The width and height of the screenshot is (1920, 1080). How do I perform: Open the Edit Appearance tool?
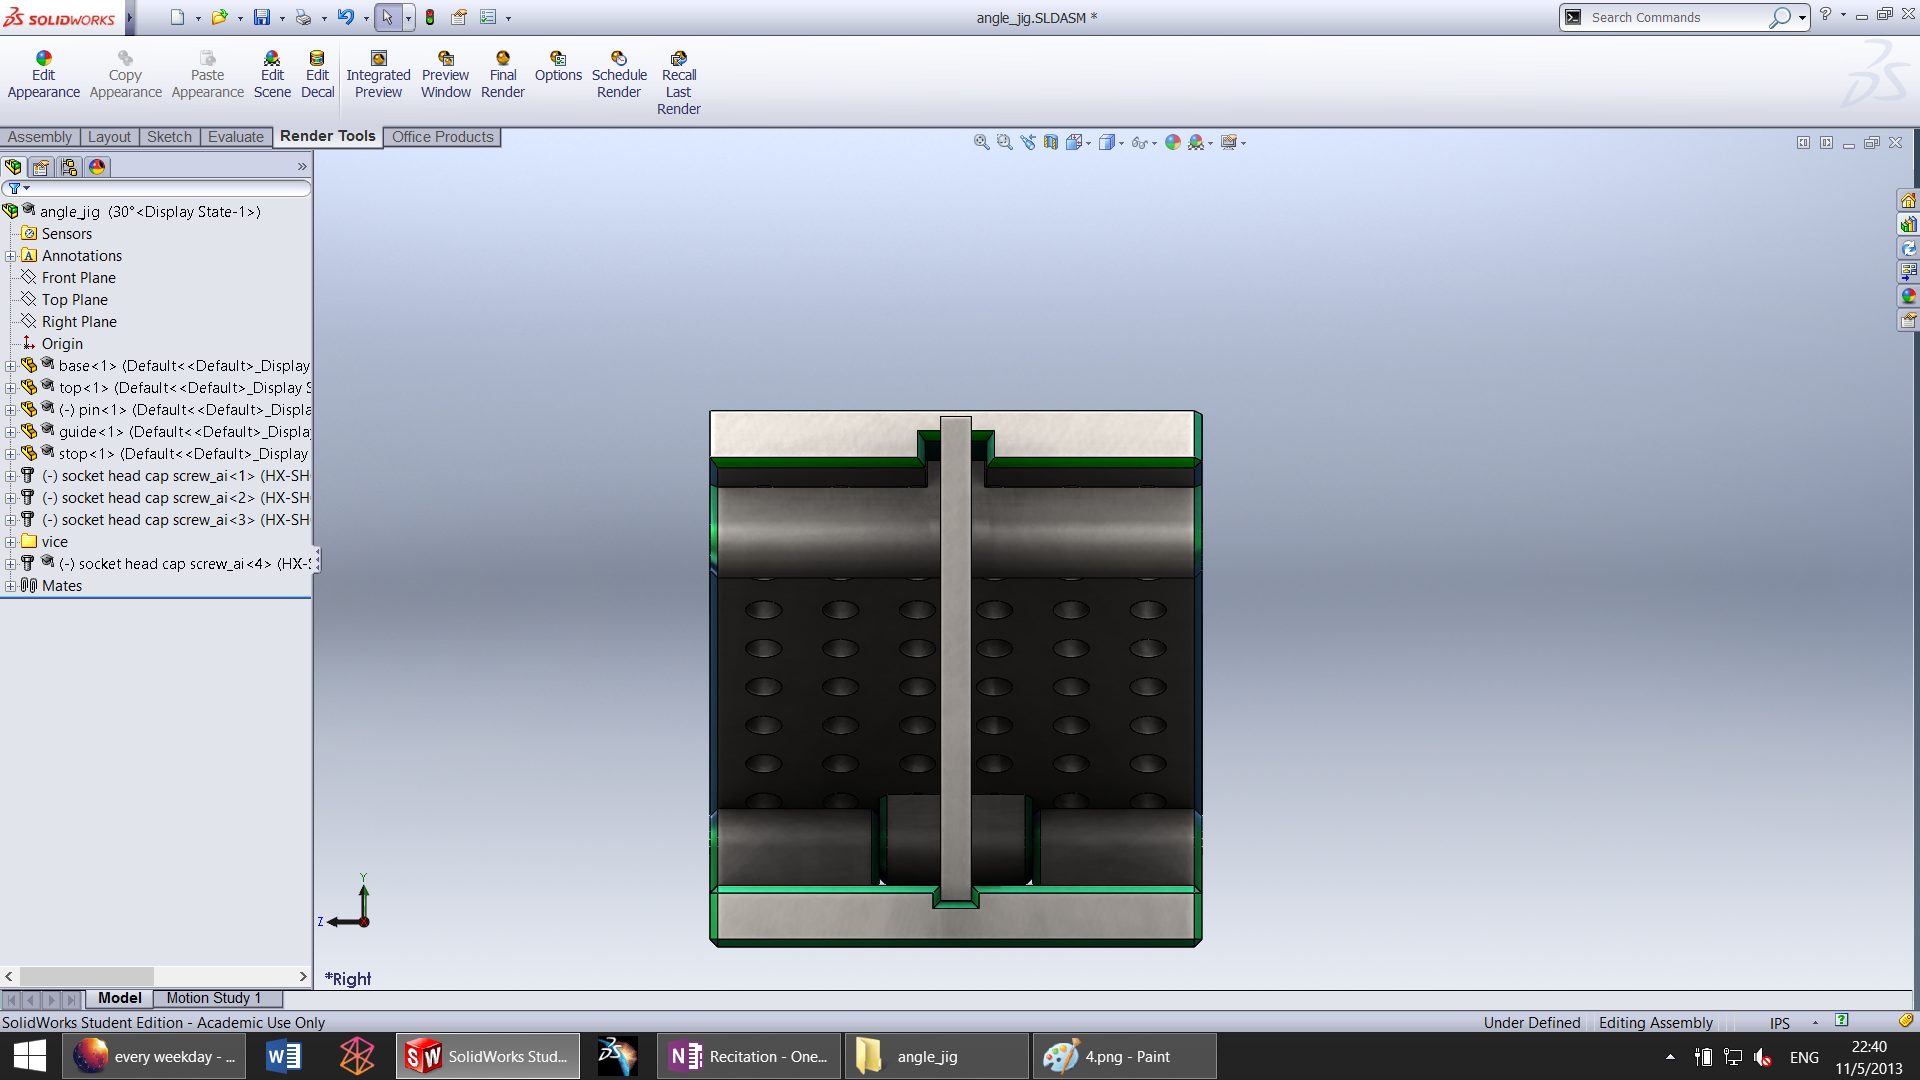click(44, 76)
